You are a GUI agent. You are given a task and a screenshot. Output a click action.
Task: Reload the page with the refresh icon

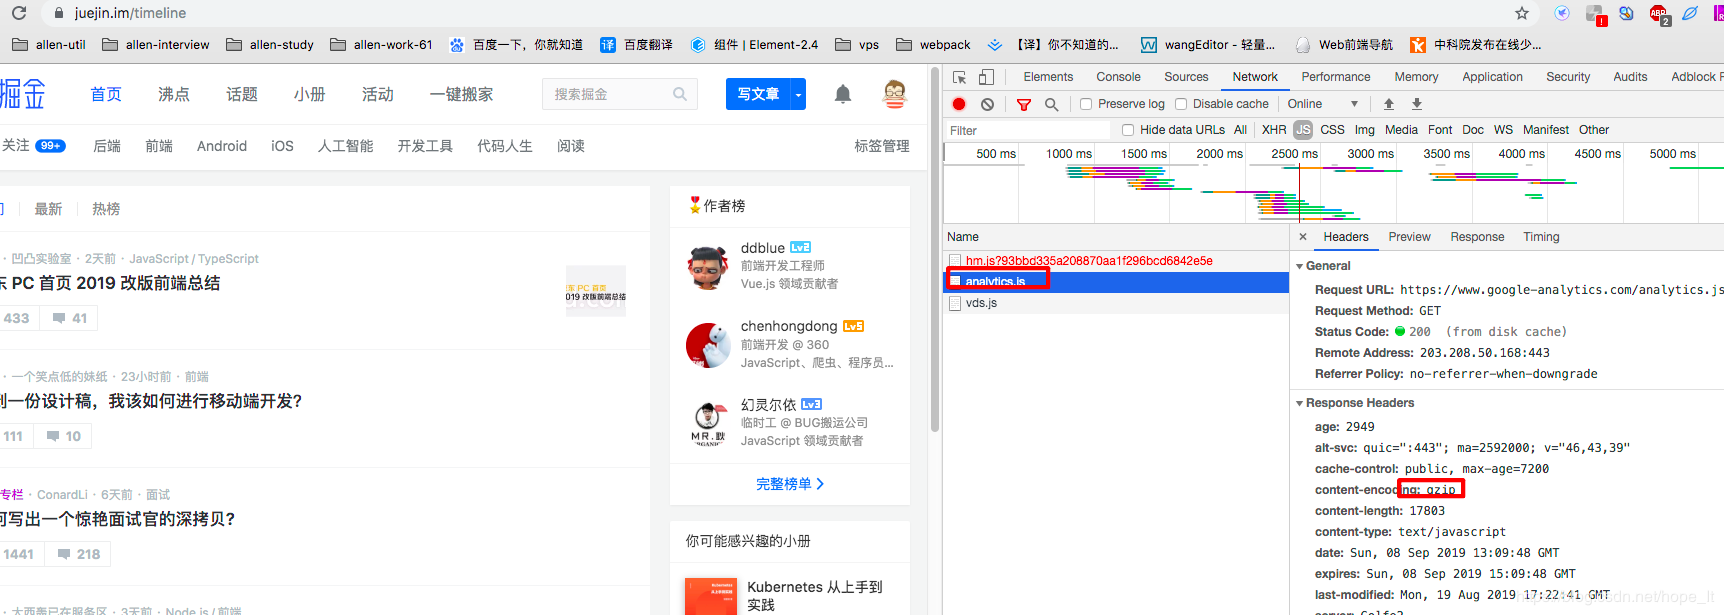click(19, 13)
